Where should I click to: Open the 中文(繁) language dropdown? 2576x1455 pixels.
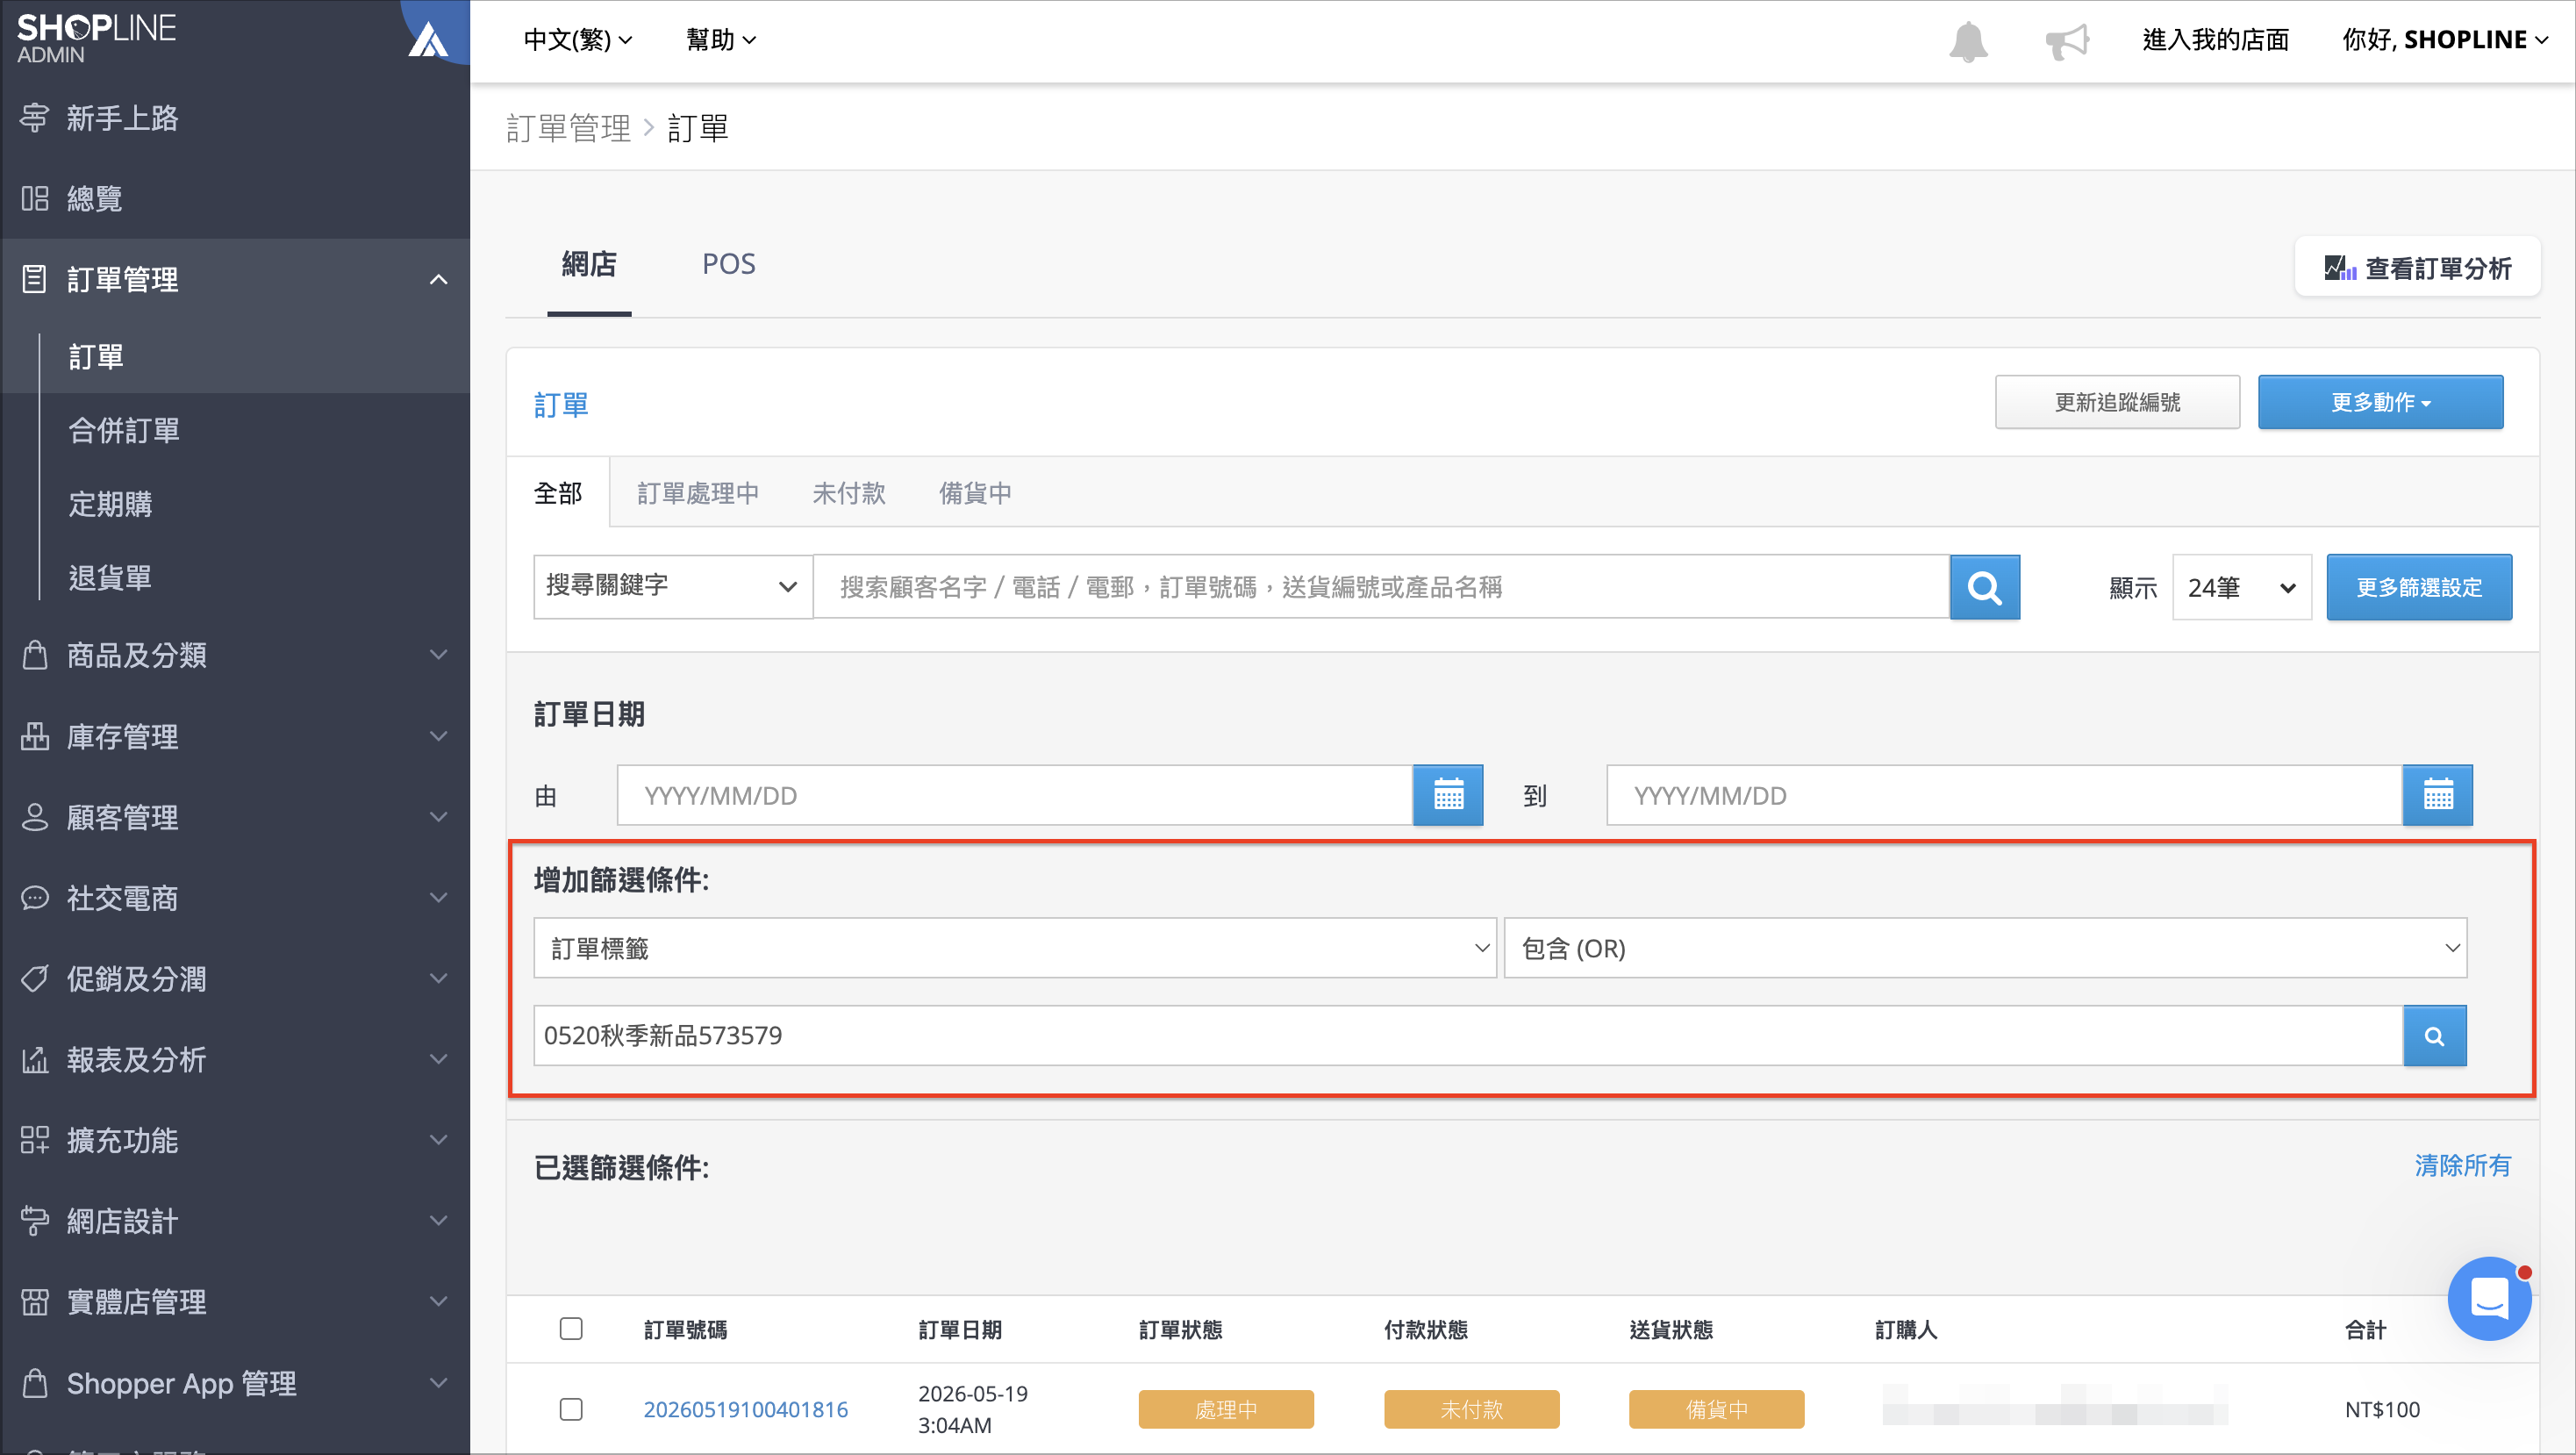(x=578, y=40)
